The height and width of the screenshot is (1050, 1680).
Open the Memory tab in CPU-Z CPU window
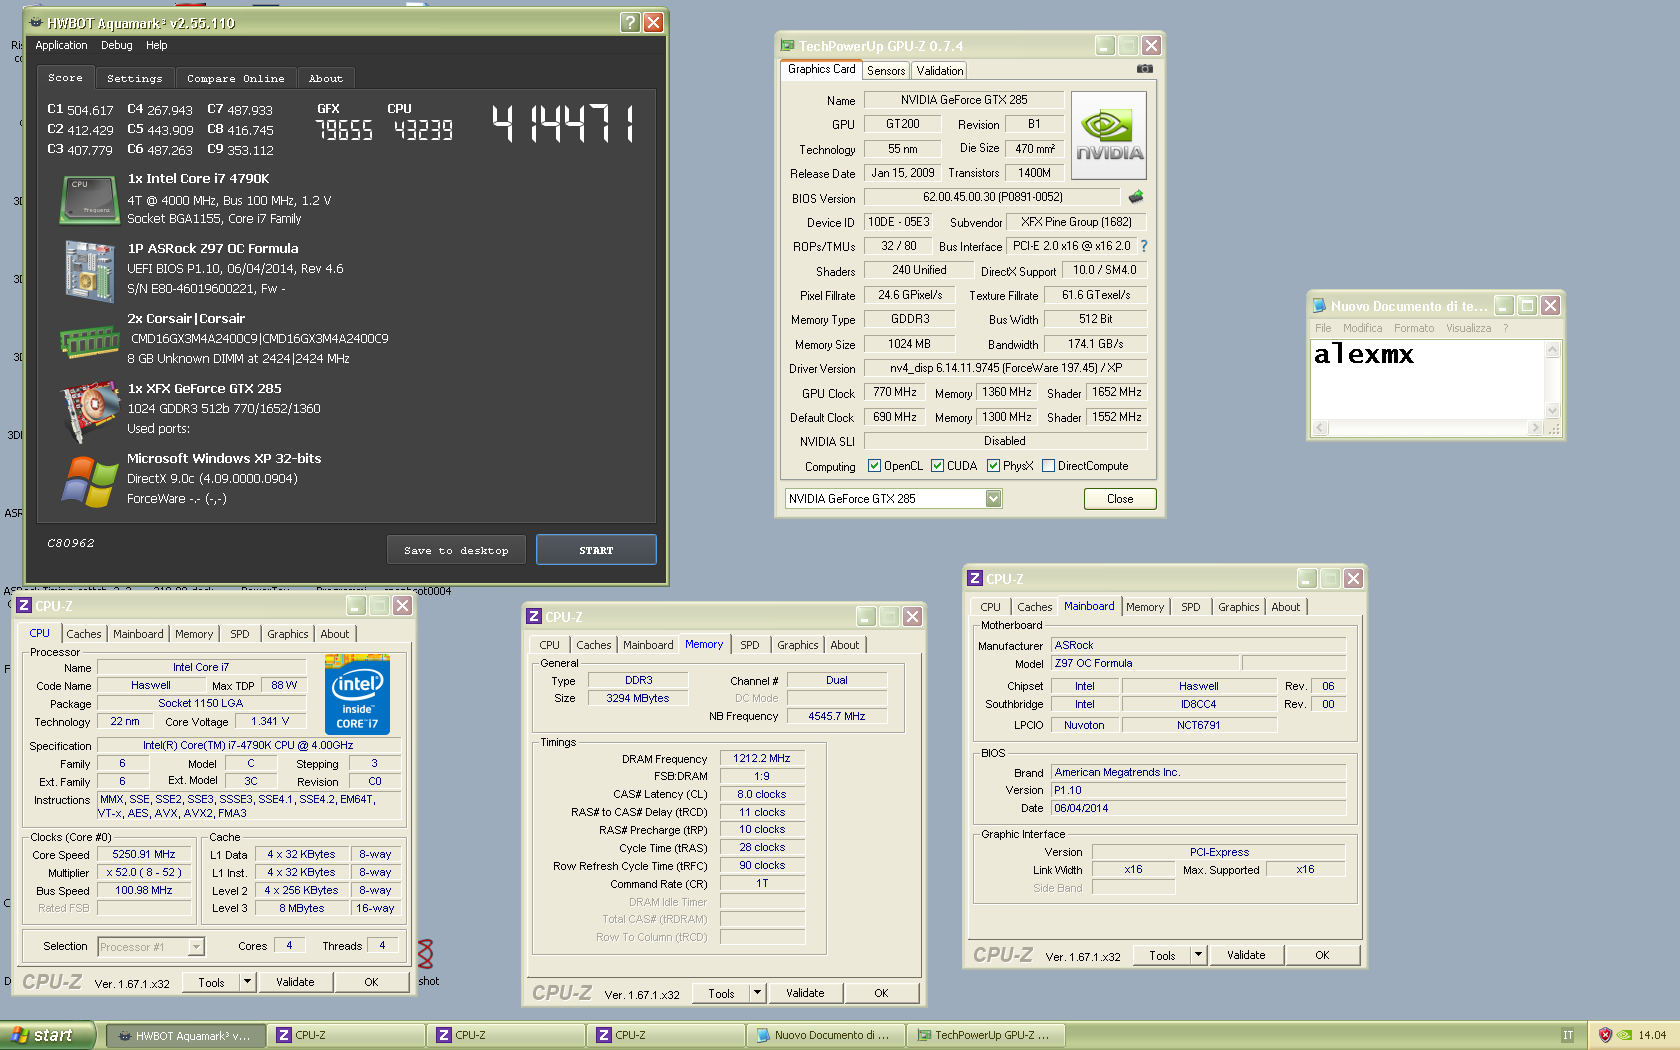(194, 634)
